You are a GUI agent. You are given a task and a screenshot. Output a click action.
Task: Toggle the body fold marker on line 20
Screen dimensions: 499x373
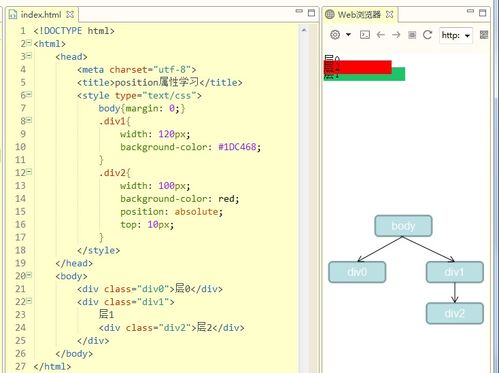tap(29, 275)
